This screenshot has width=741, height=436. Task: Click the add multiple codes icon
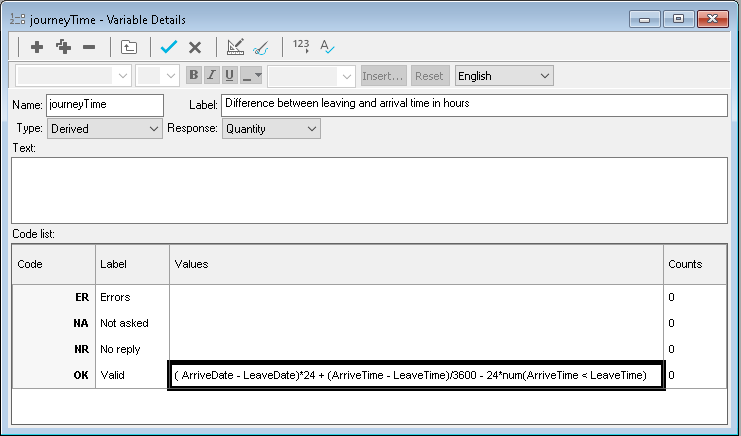click(63, 46)
